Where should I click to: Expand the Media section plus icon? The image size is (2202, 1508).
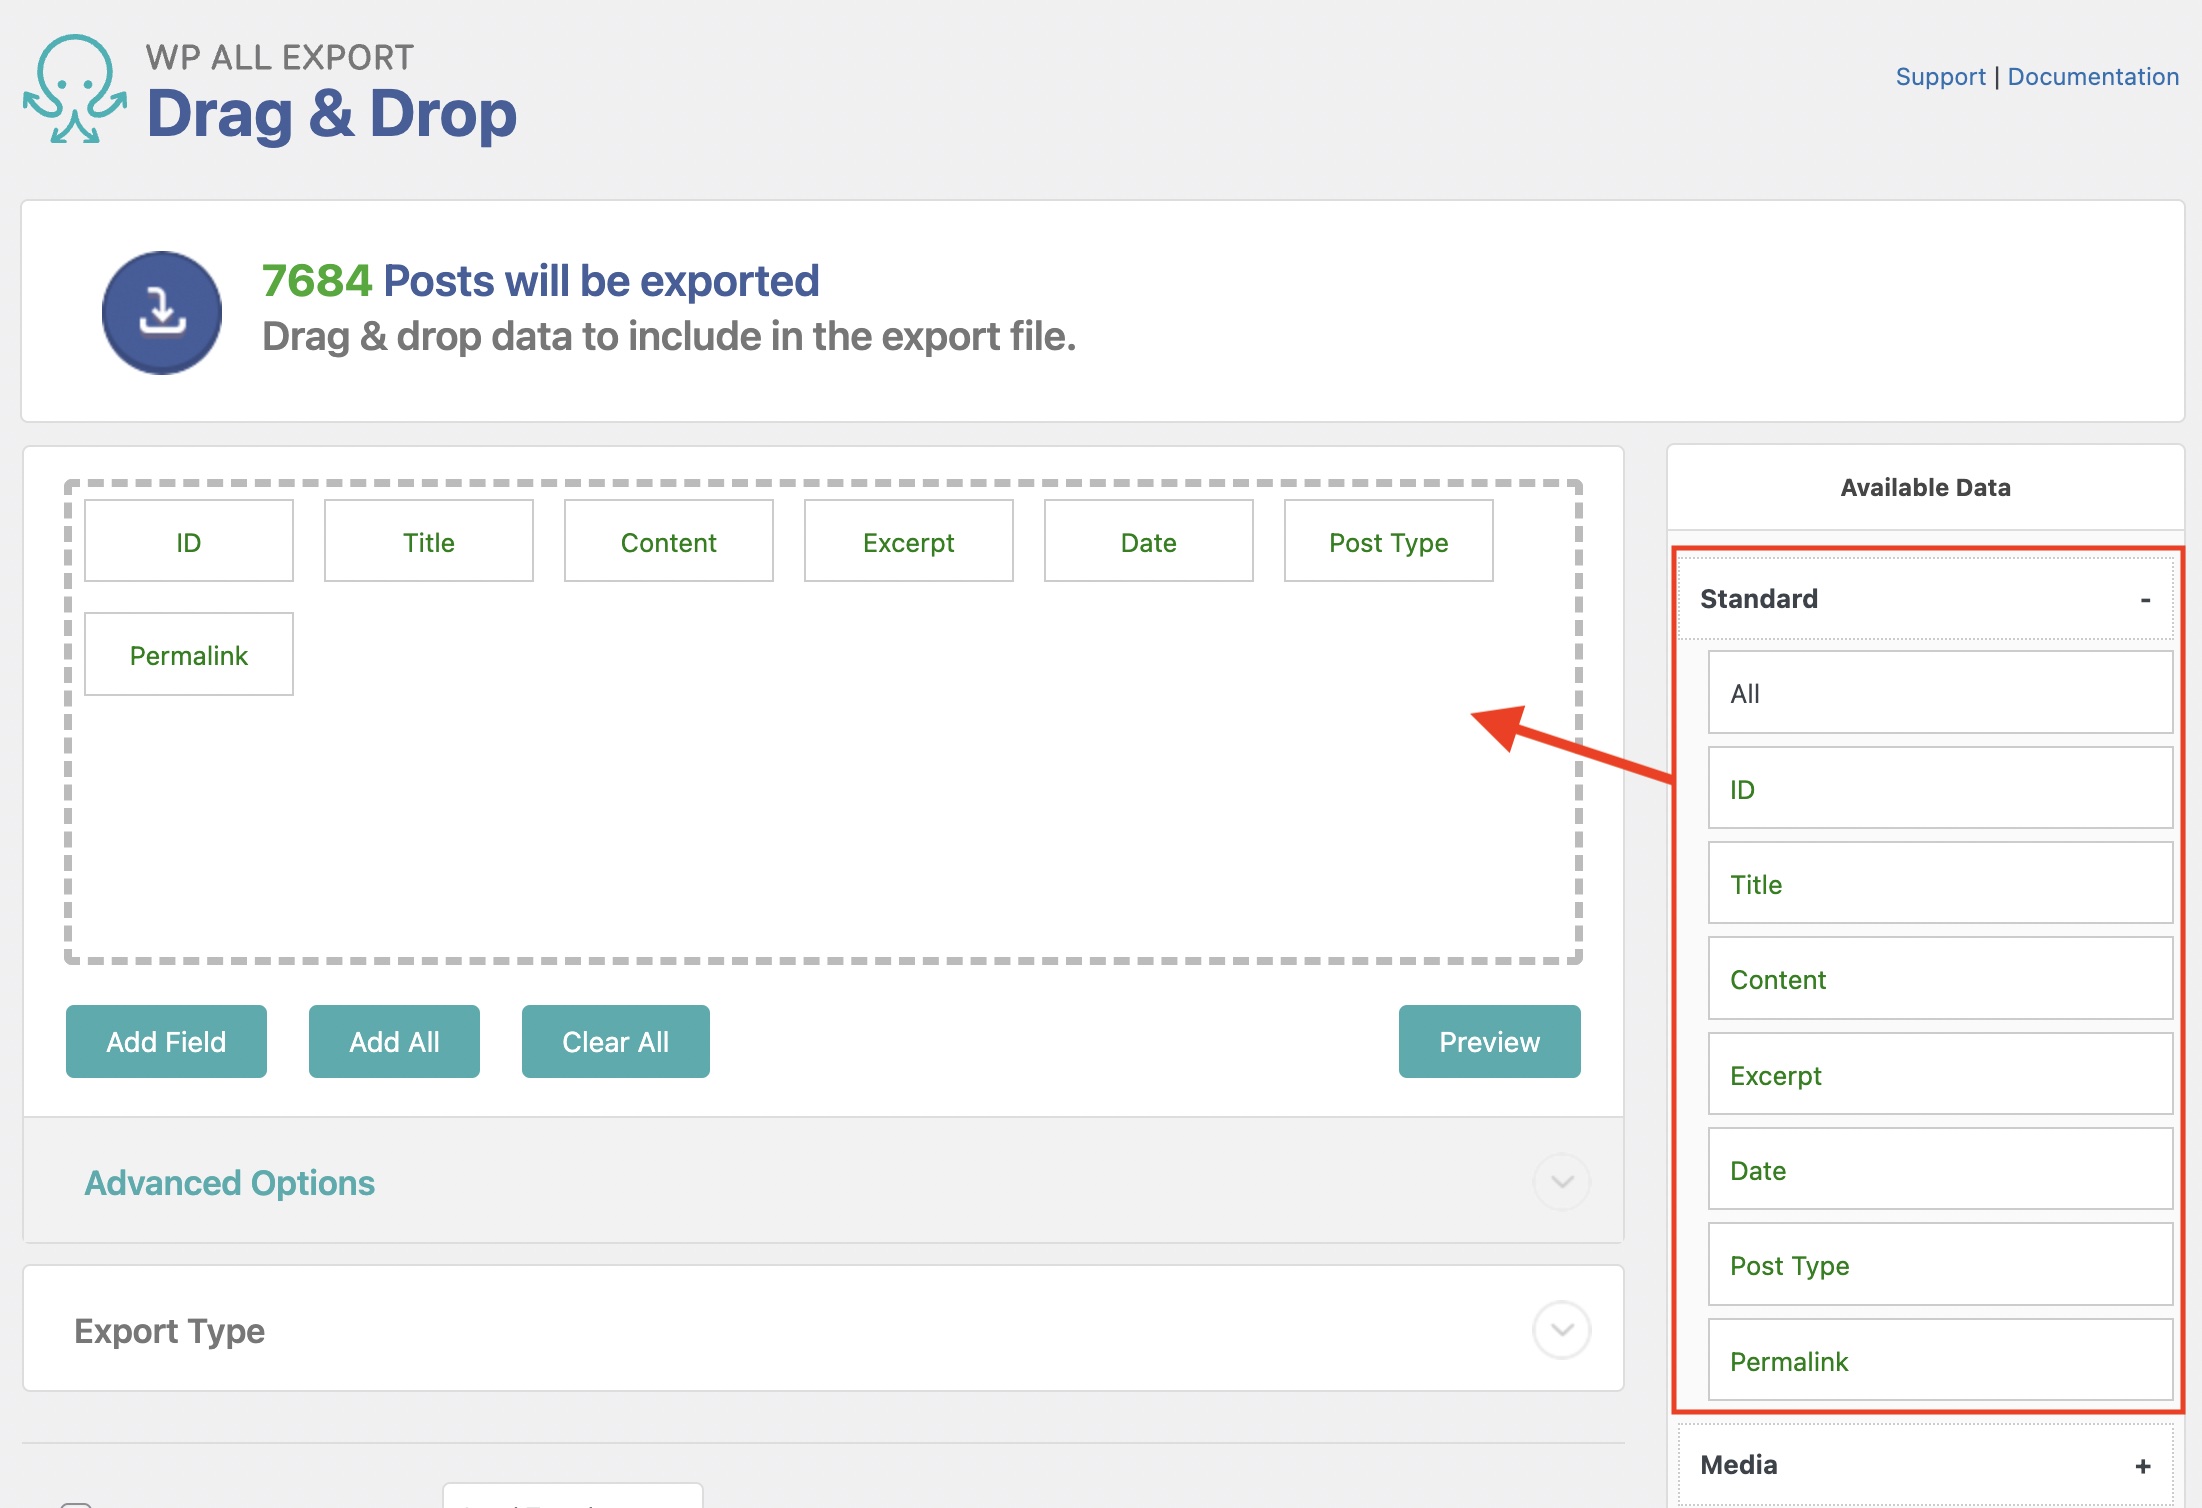2142,1466
